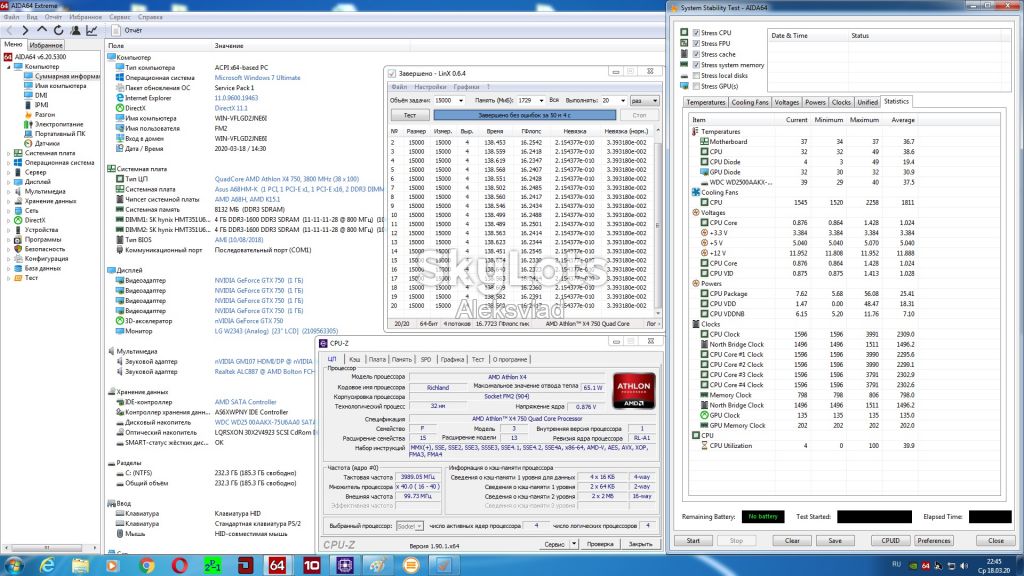Open LinX run count dropdown

622,101
